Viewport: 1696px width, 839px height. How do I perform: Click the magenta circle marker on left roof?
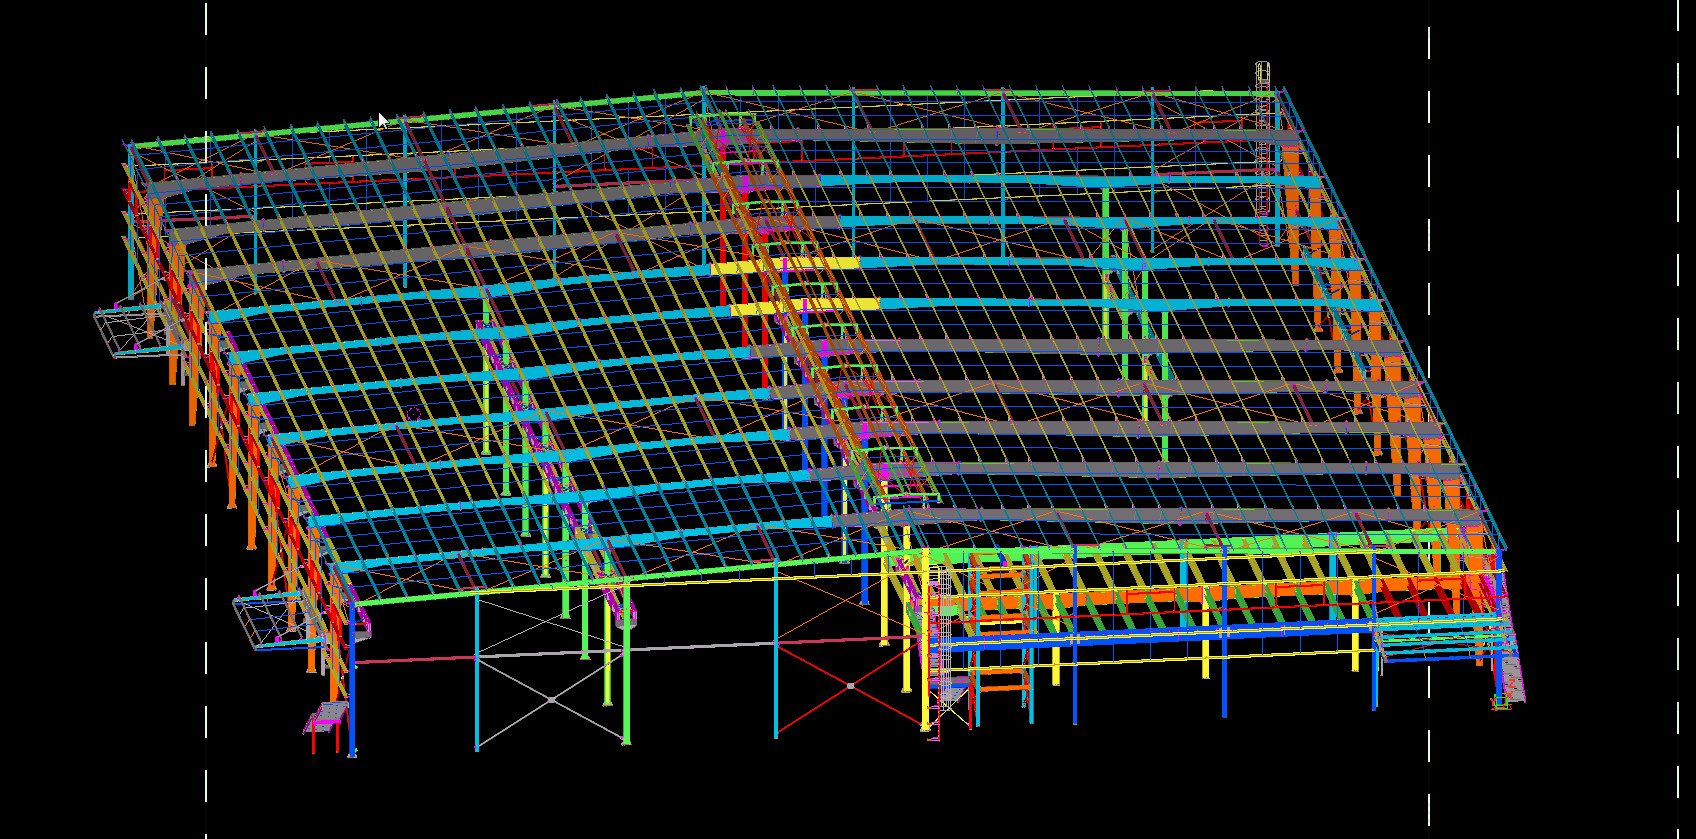point(413,413)
